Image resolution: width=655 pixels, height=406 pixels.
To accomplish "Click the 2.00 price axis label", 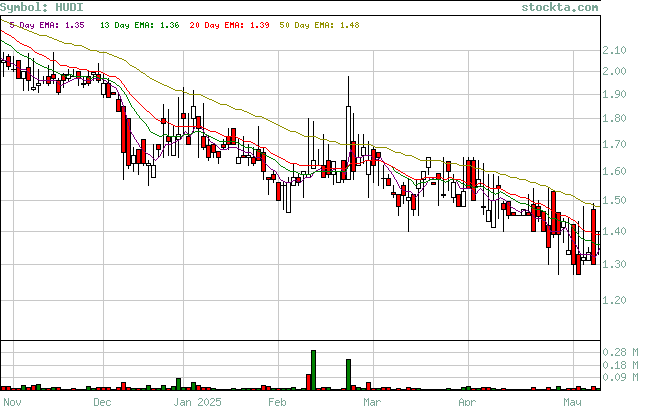I will click(x=614, y=71).
